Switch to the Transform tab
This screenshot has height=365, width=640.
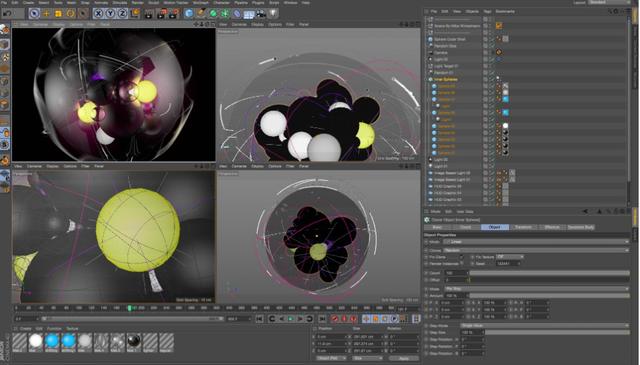tap(523, 227)
